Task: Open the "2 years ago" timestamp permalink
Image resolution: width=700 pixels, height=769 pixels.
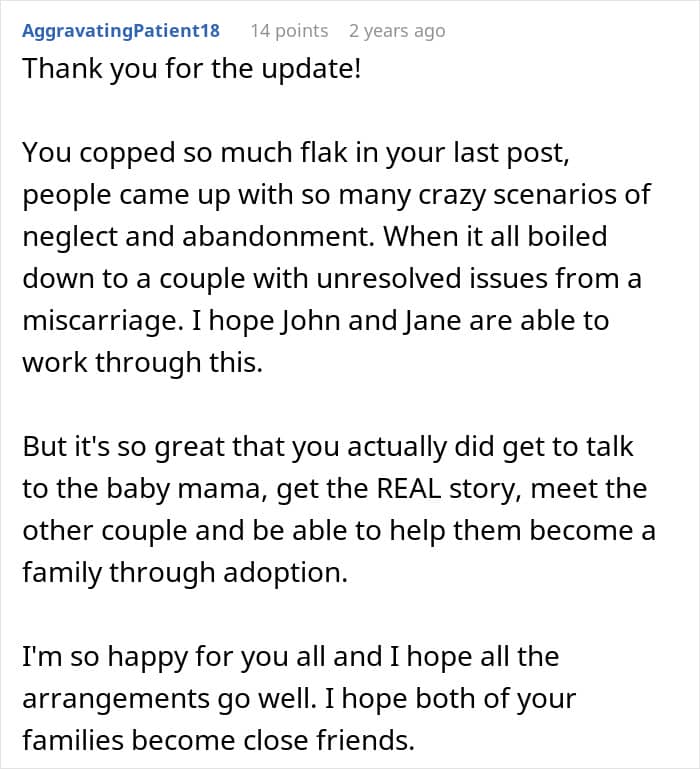Action: pyautogui.click(x=397, y=31)
